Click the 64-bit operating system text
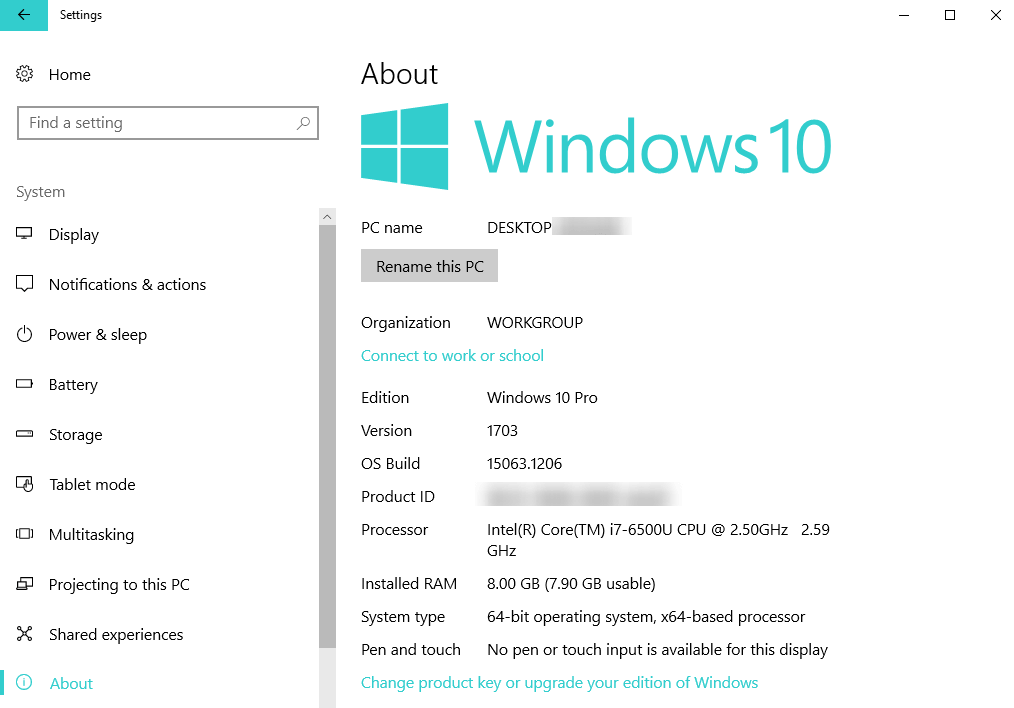This screenshot has height=708, width=1014. pyautogui.click(x=646, y=617)
